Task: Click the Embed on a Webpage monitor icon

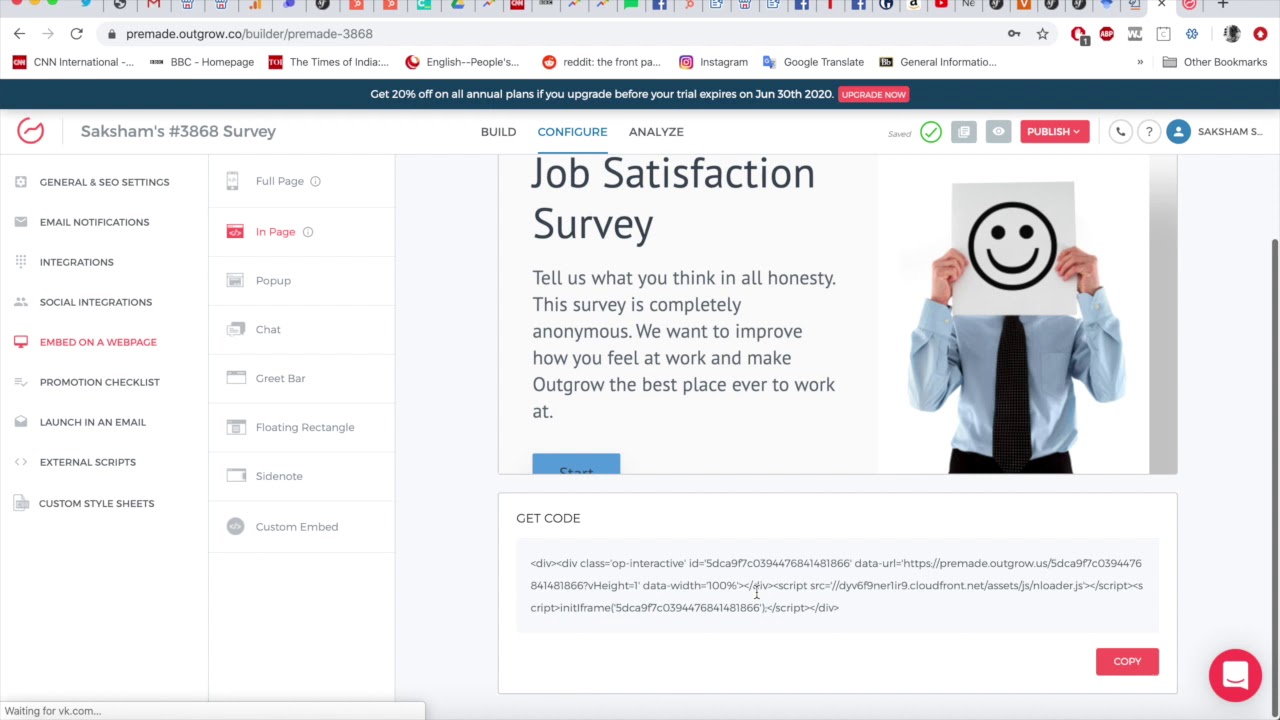Action: [21, 342]
